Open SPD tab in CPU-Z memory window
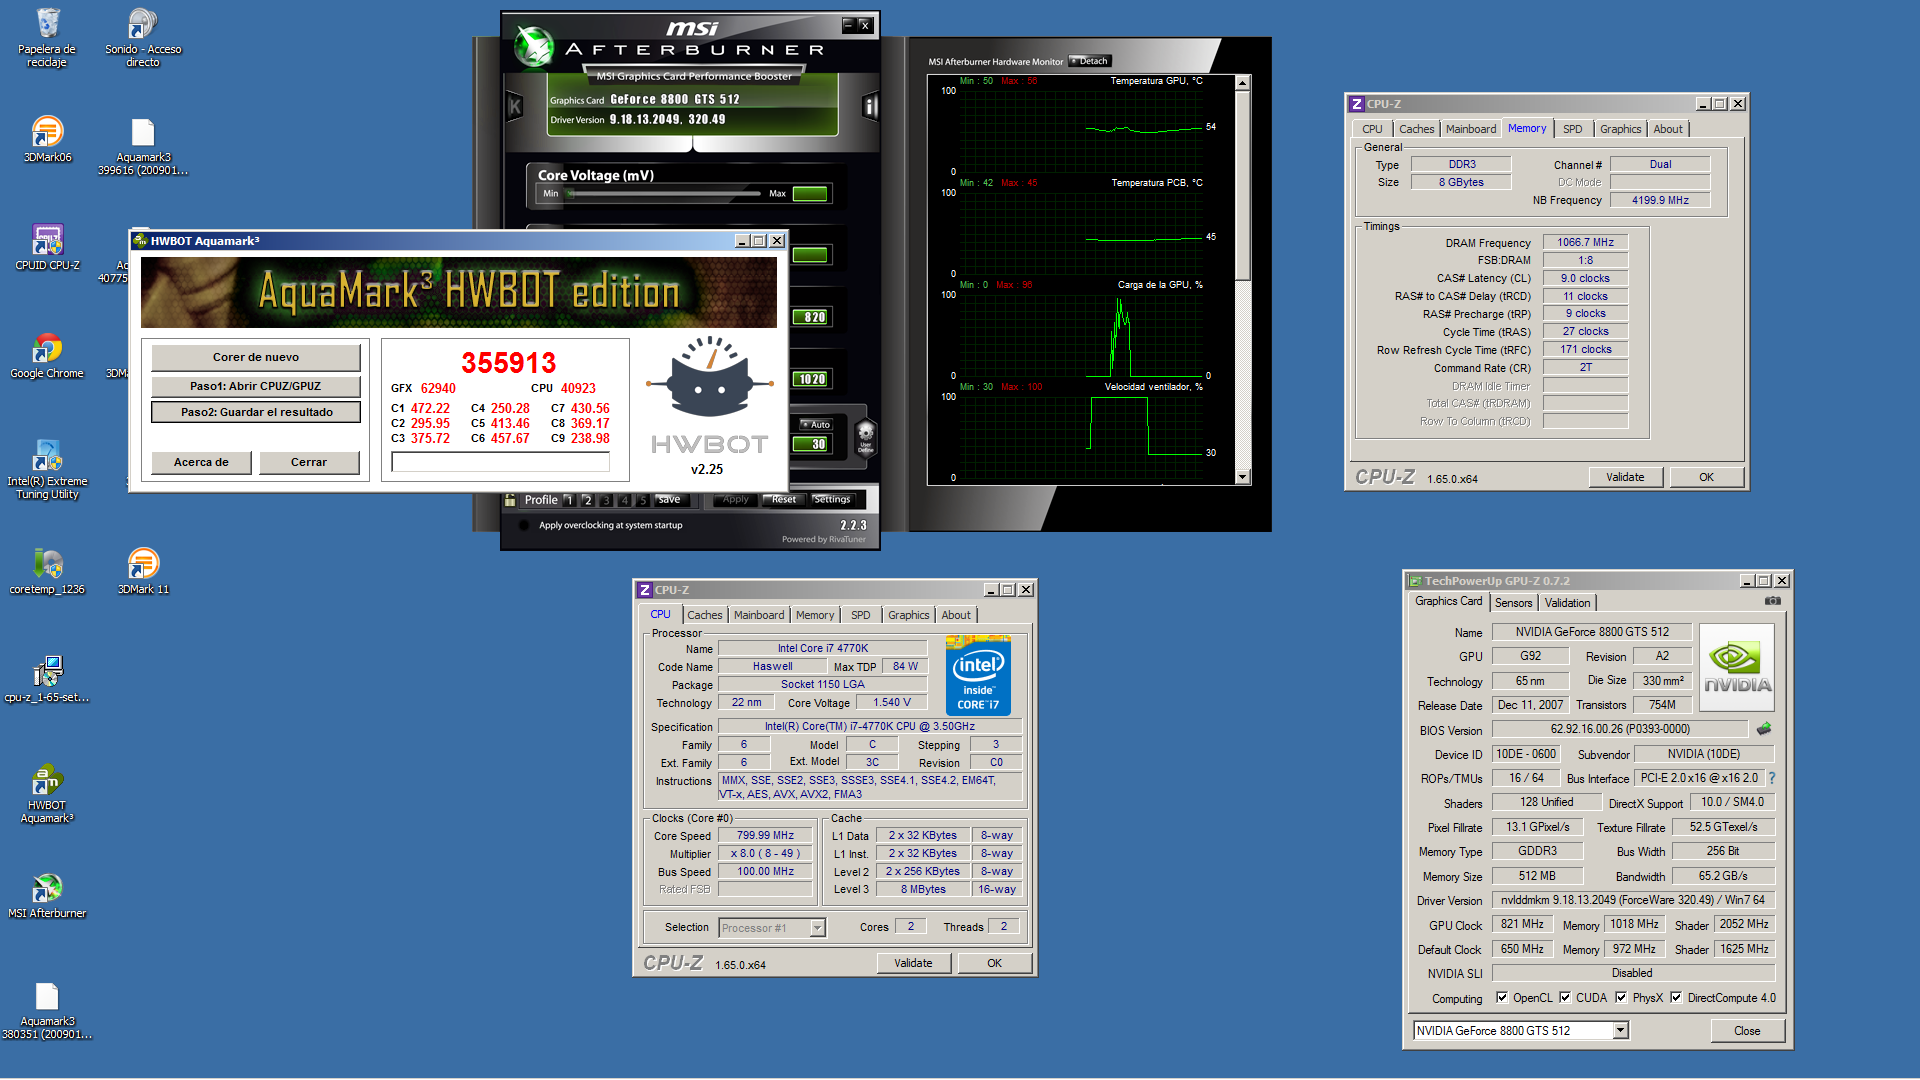Screen dimensions: 1920x1080 point(1573,129)
